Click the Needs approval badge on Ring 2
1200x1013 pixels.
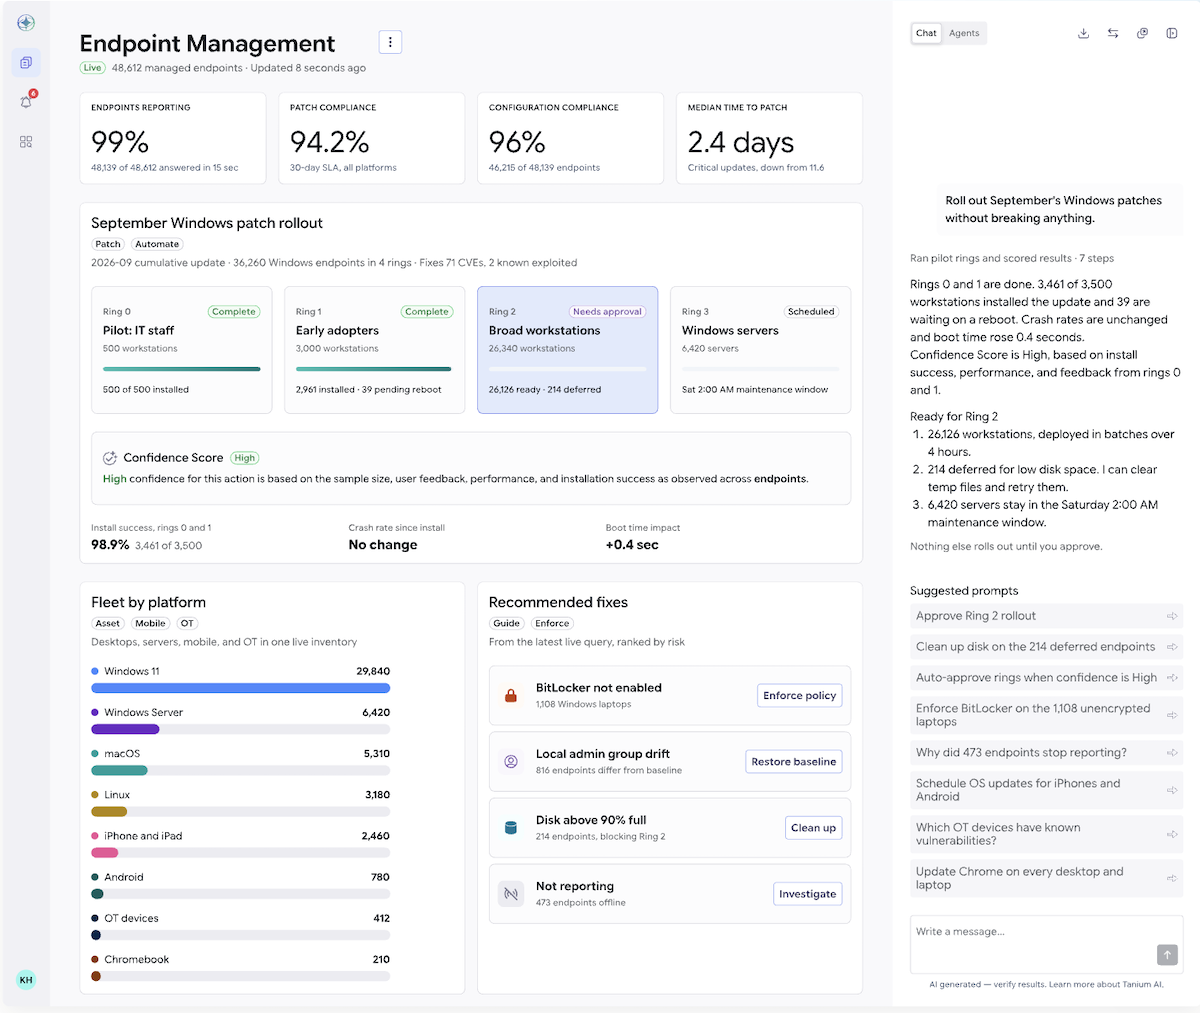[x=607, y=312]
